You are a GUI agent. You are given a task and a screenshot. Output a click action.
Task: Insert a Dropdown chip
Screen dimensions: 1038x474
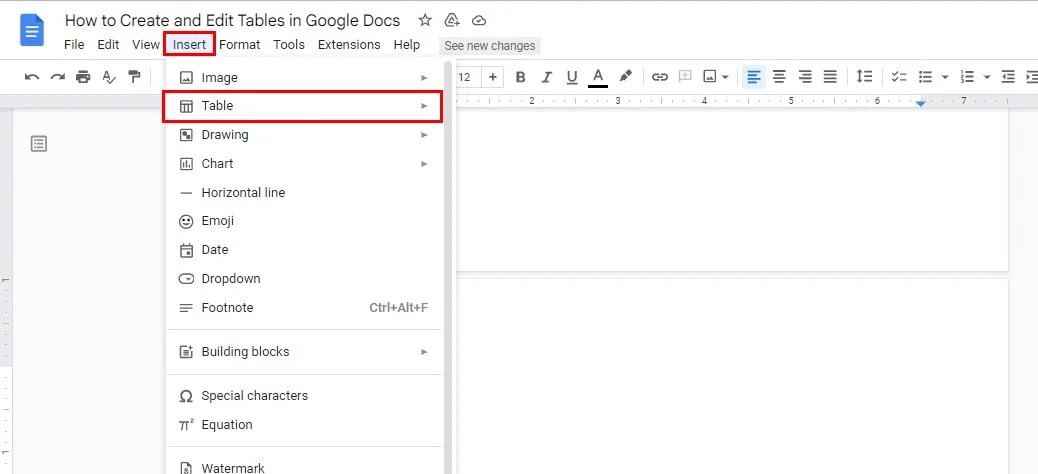pyautogui.click(x=305, y=279)
